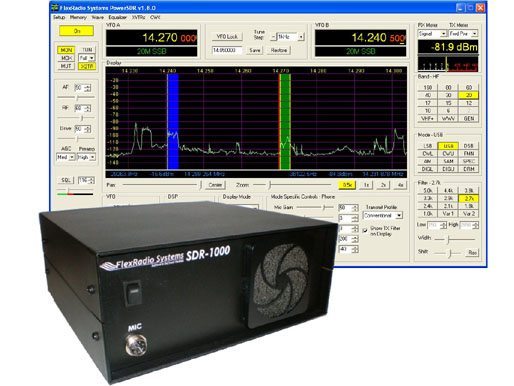Viewport: 514px width, 386px height.
Task: Open the XVTRs menu
Action: coord(138,17)
